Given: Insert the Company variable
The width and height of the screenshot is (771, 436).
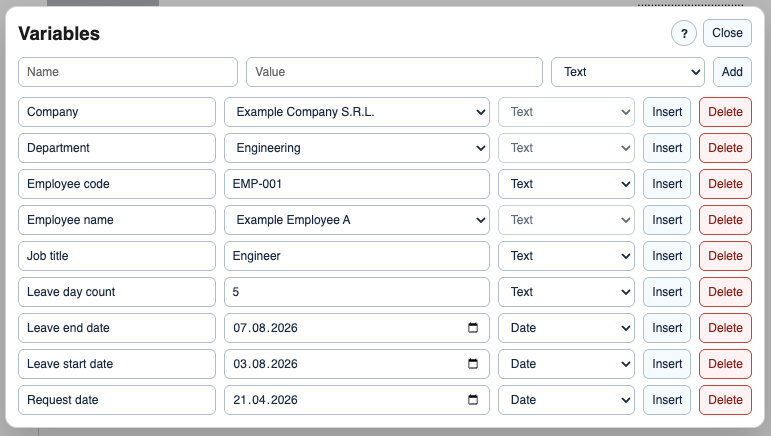Looking at the screenshot, I should (x=667, y=112).
